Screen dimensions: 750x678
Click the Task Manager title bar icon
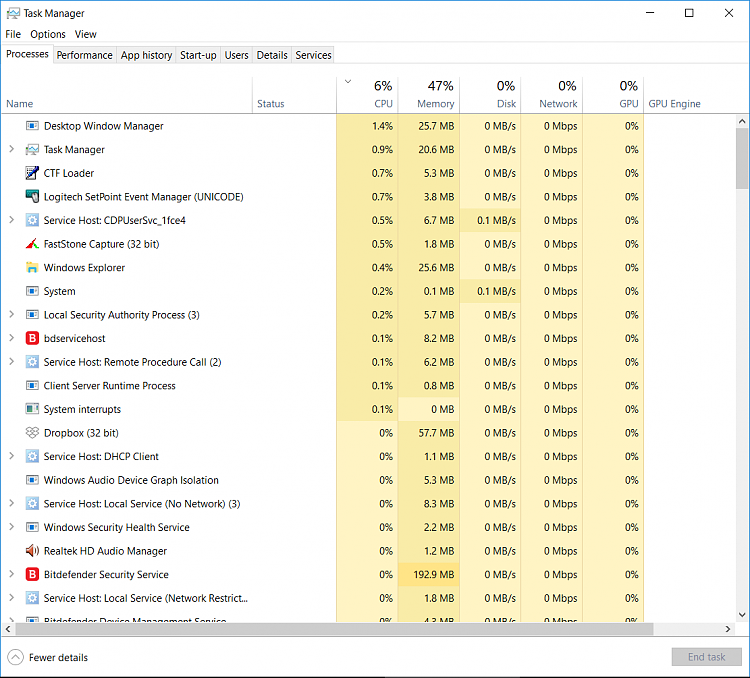pyautogui.click(x=13, y=13)
